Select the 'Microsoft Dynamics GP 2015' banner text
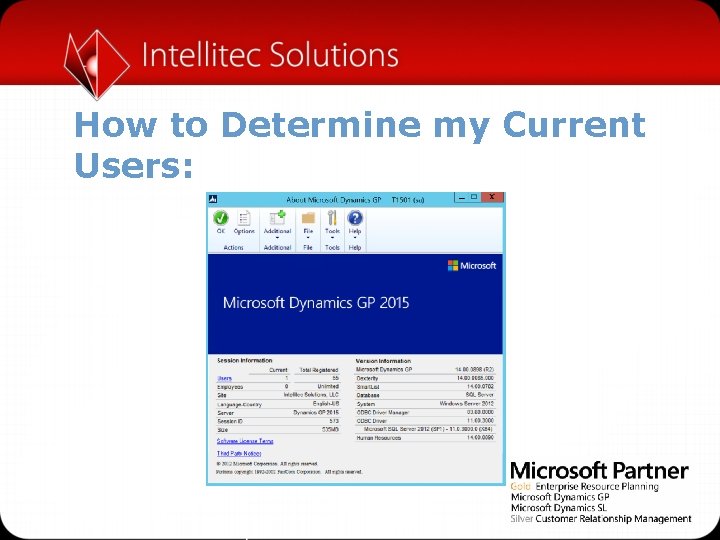720x540 pixels. (316, 303)
